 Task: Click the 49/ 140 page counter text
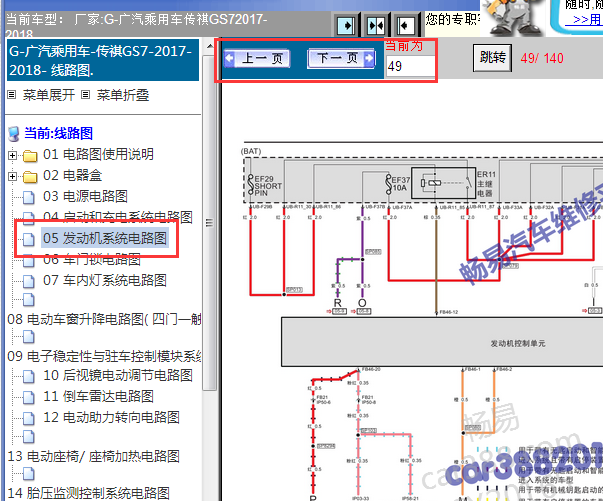coord(542,58)
